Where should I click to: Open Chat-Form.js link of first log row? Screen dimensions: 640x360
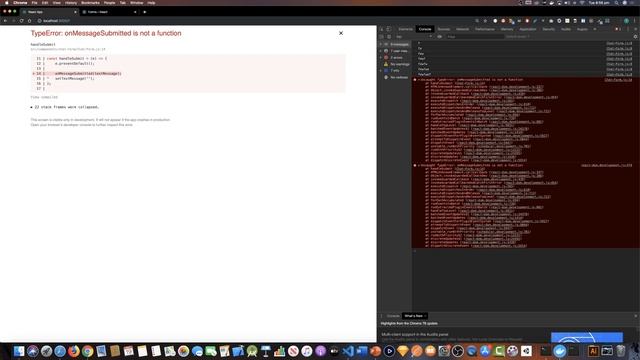coord(619,43)
